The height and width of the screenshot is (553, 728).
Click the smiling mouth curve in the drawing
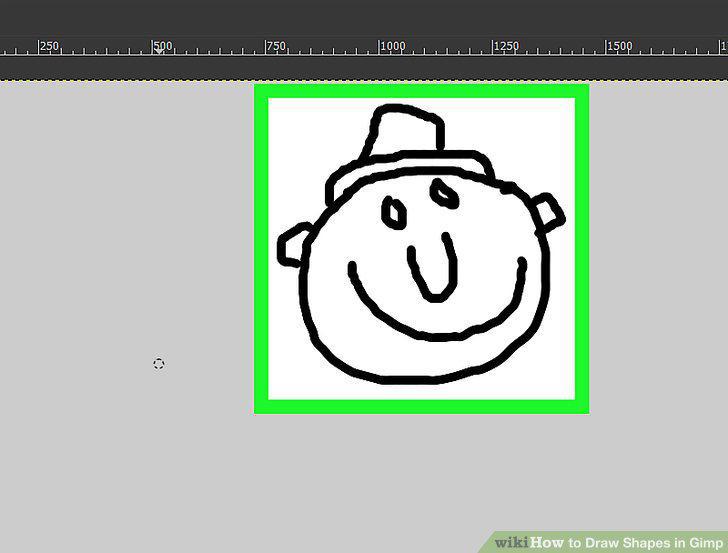437,301
